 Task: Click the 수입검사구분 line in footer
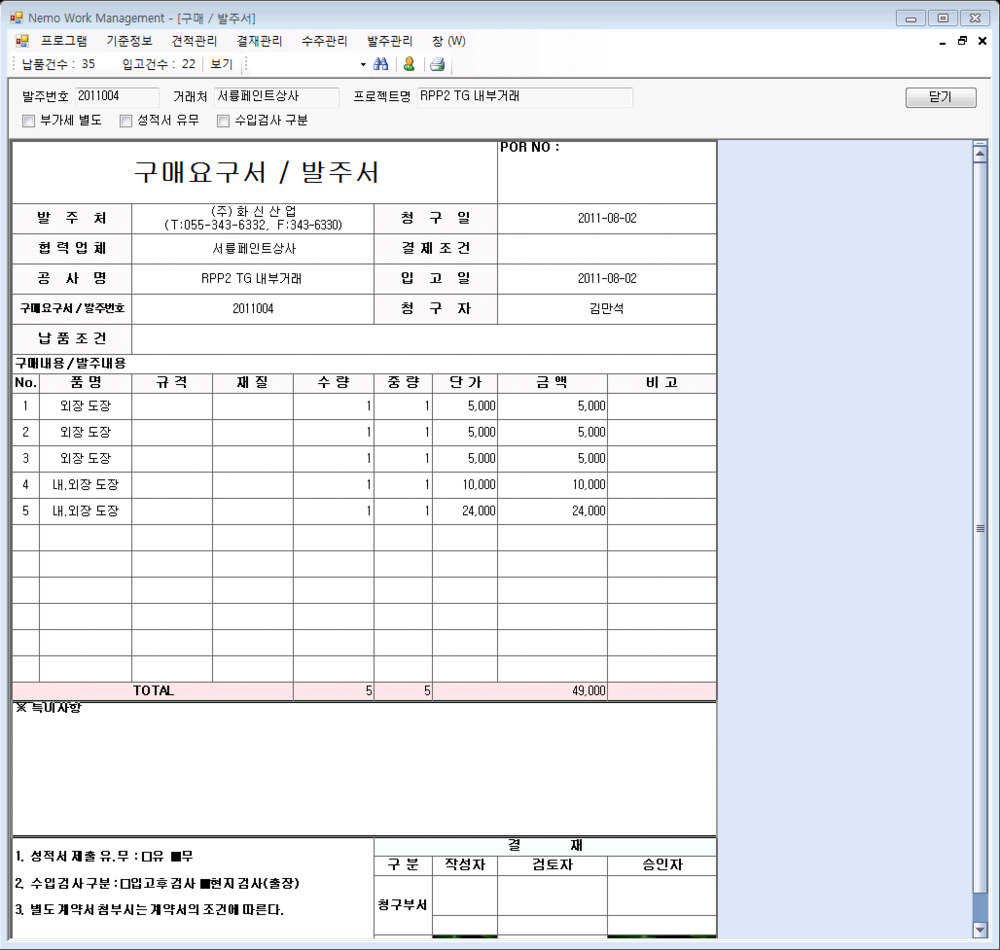tap(157, 883)
